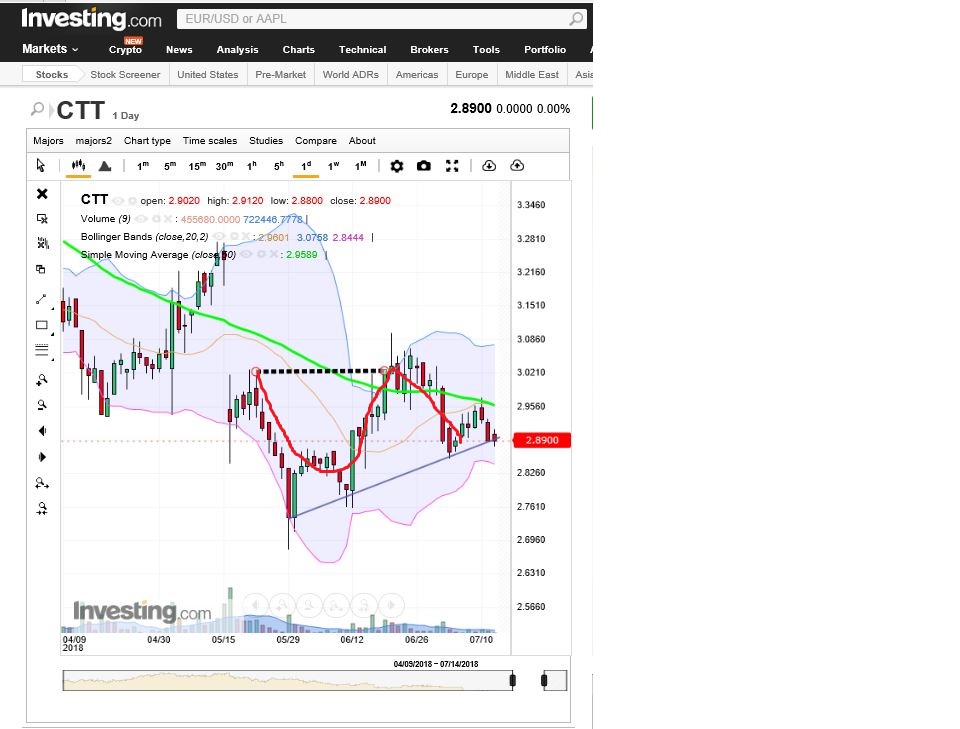This screenshot has height=729, width=960.
Task: Take a chart snapshot with camera icon
Action: pyautogui.click(x=424, y=166)
